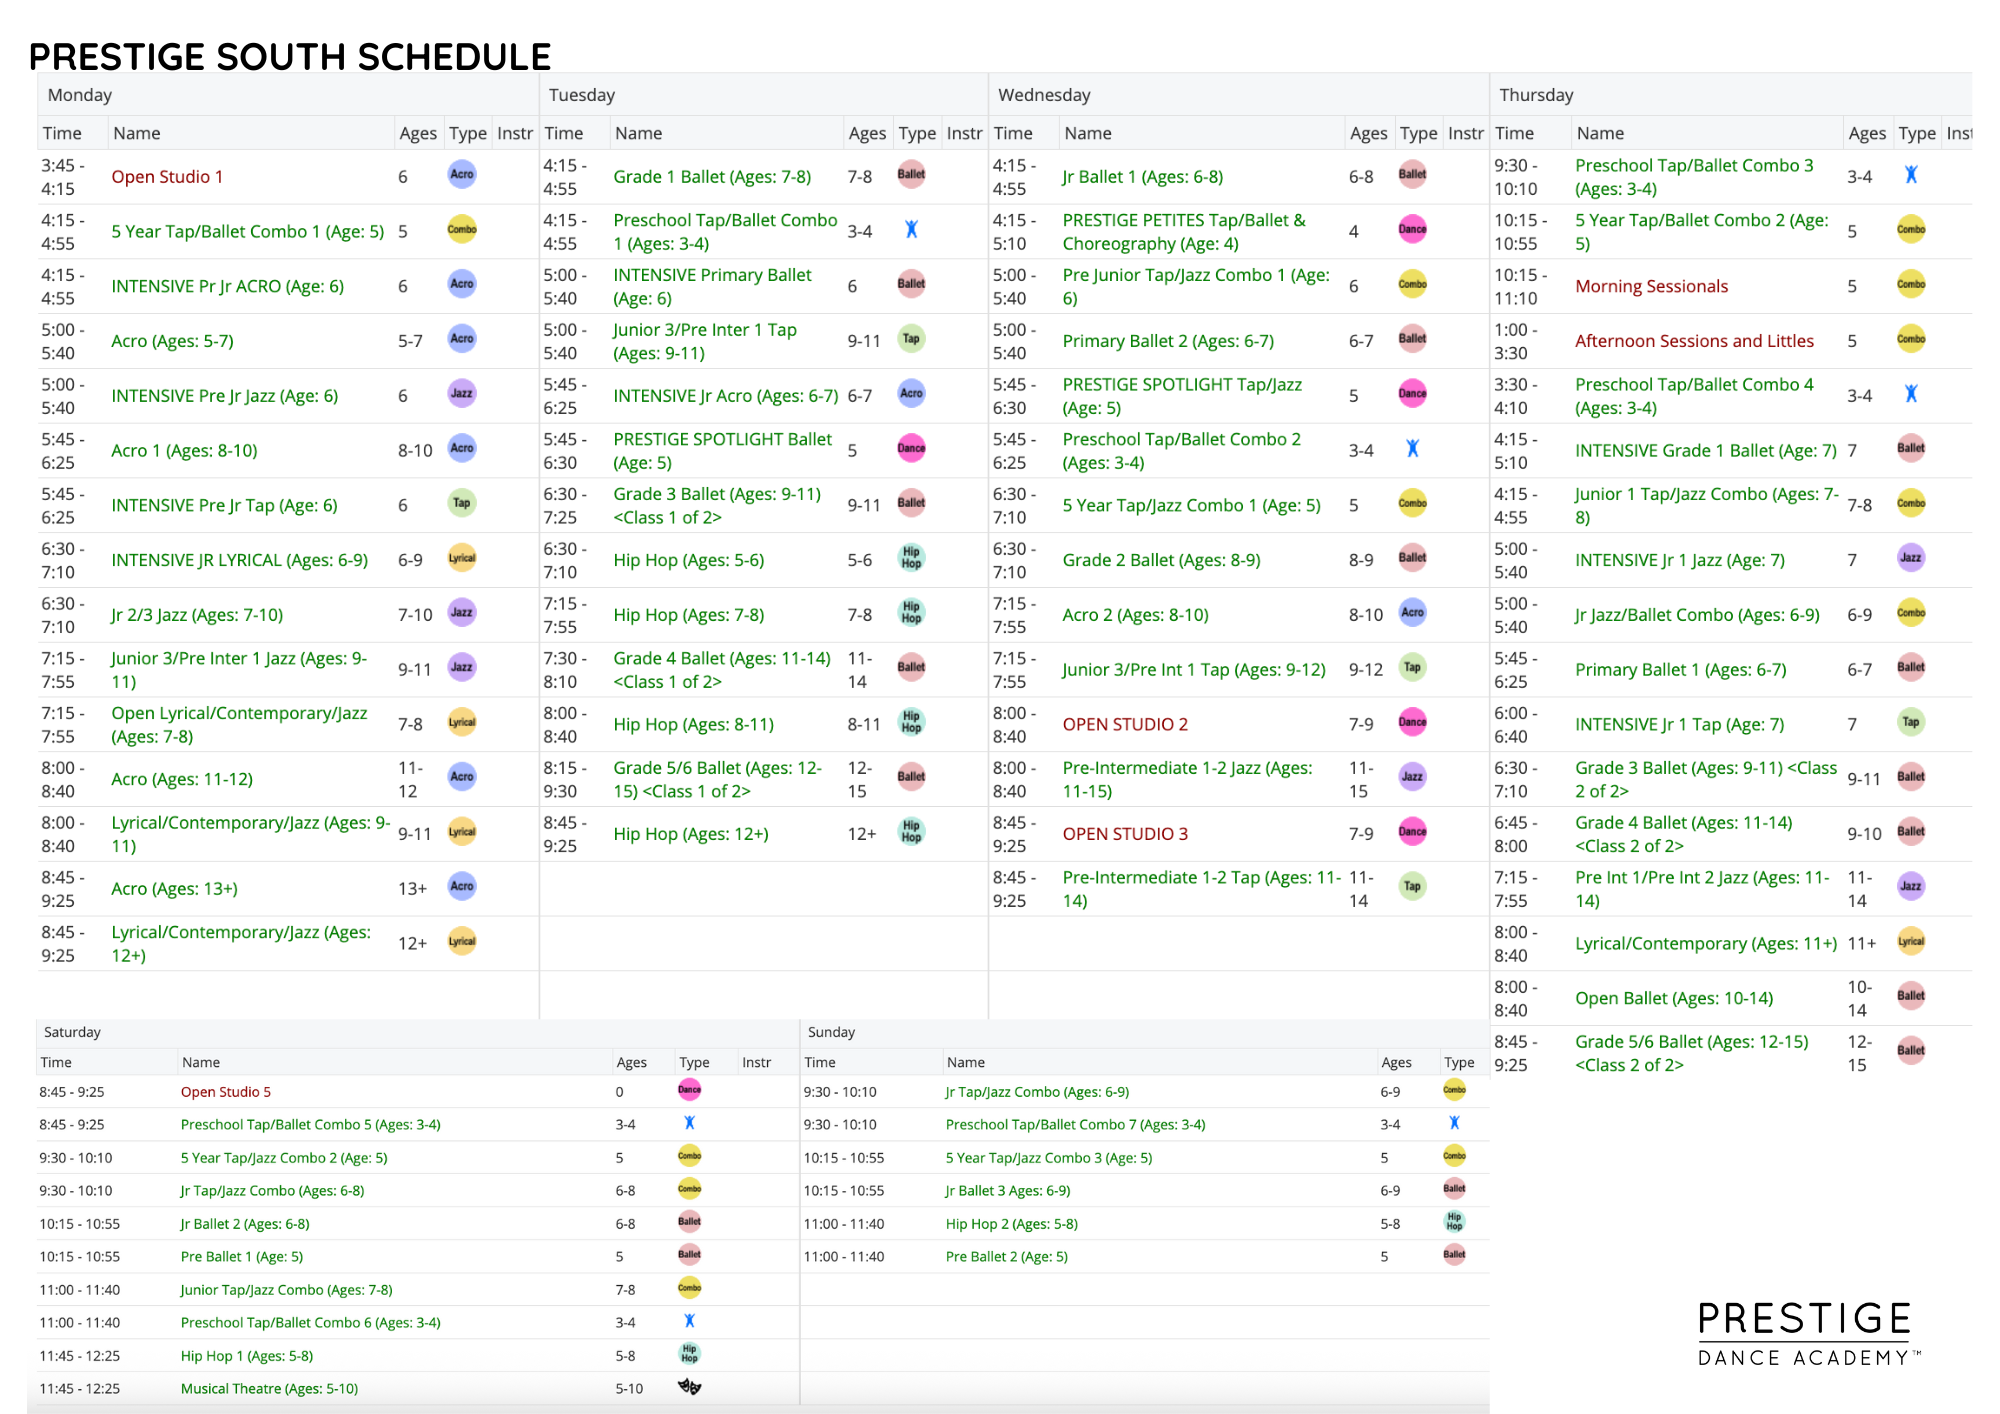This screenshot has height=1414, width=2000.
Task: Click 1:00 - 3:30 Thursday time cell
Action: coord(1516,341)
